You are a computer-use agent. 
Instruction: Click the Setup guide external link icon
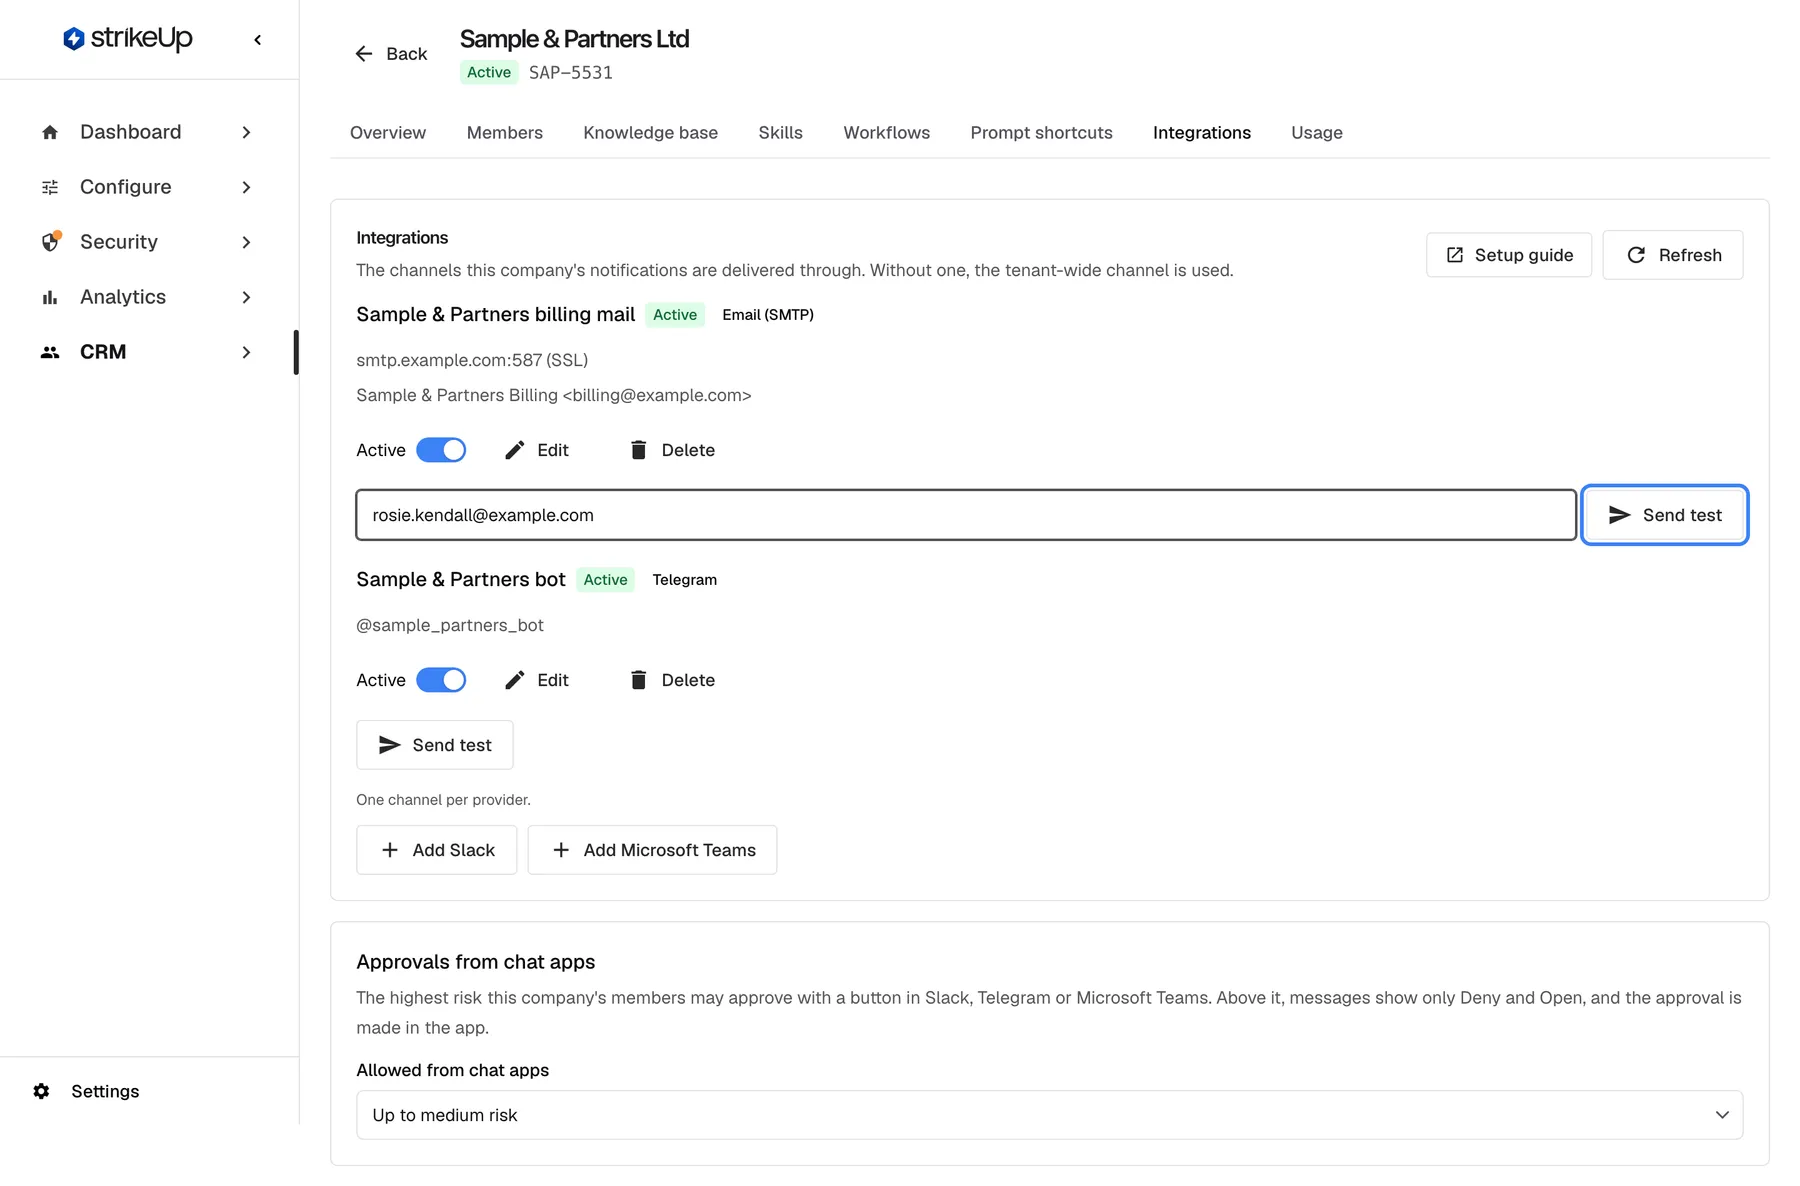point(1455,255)
